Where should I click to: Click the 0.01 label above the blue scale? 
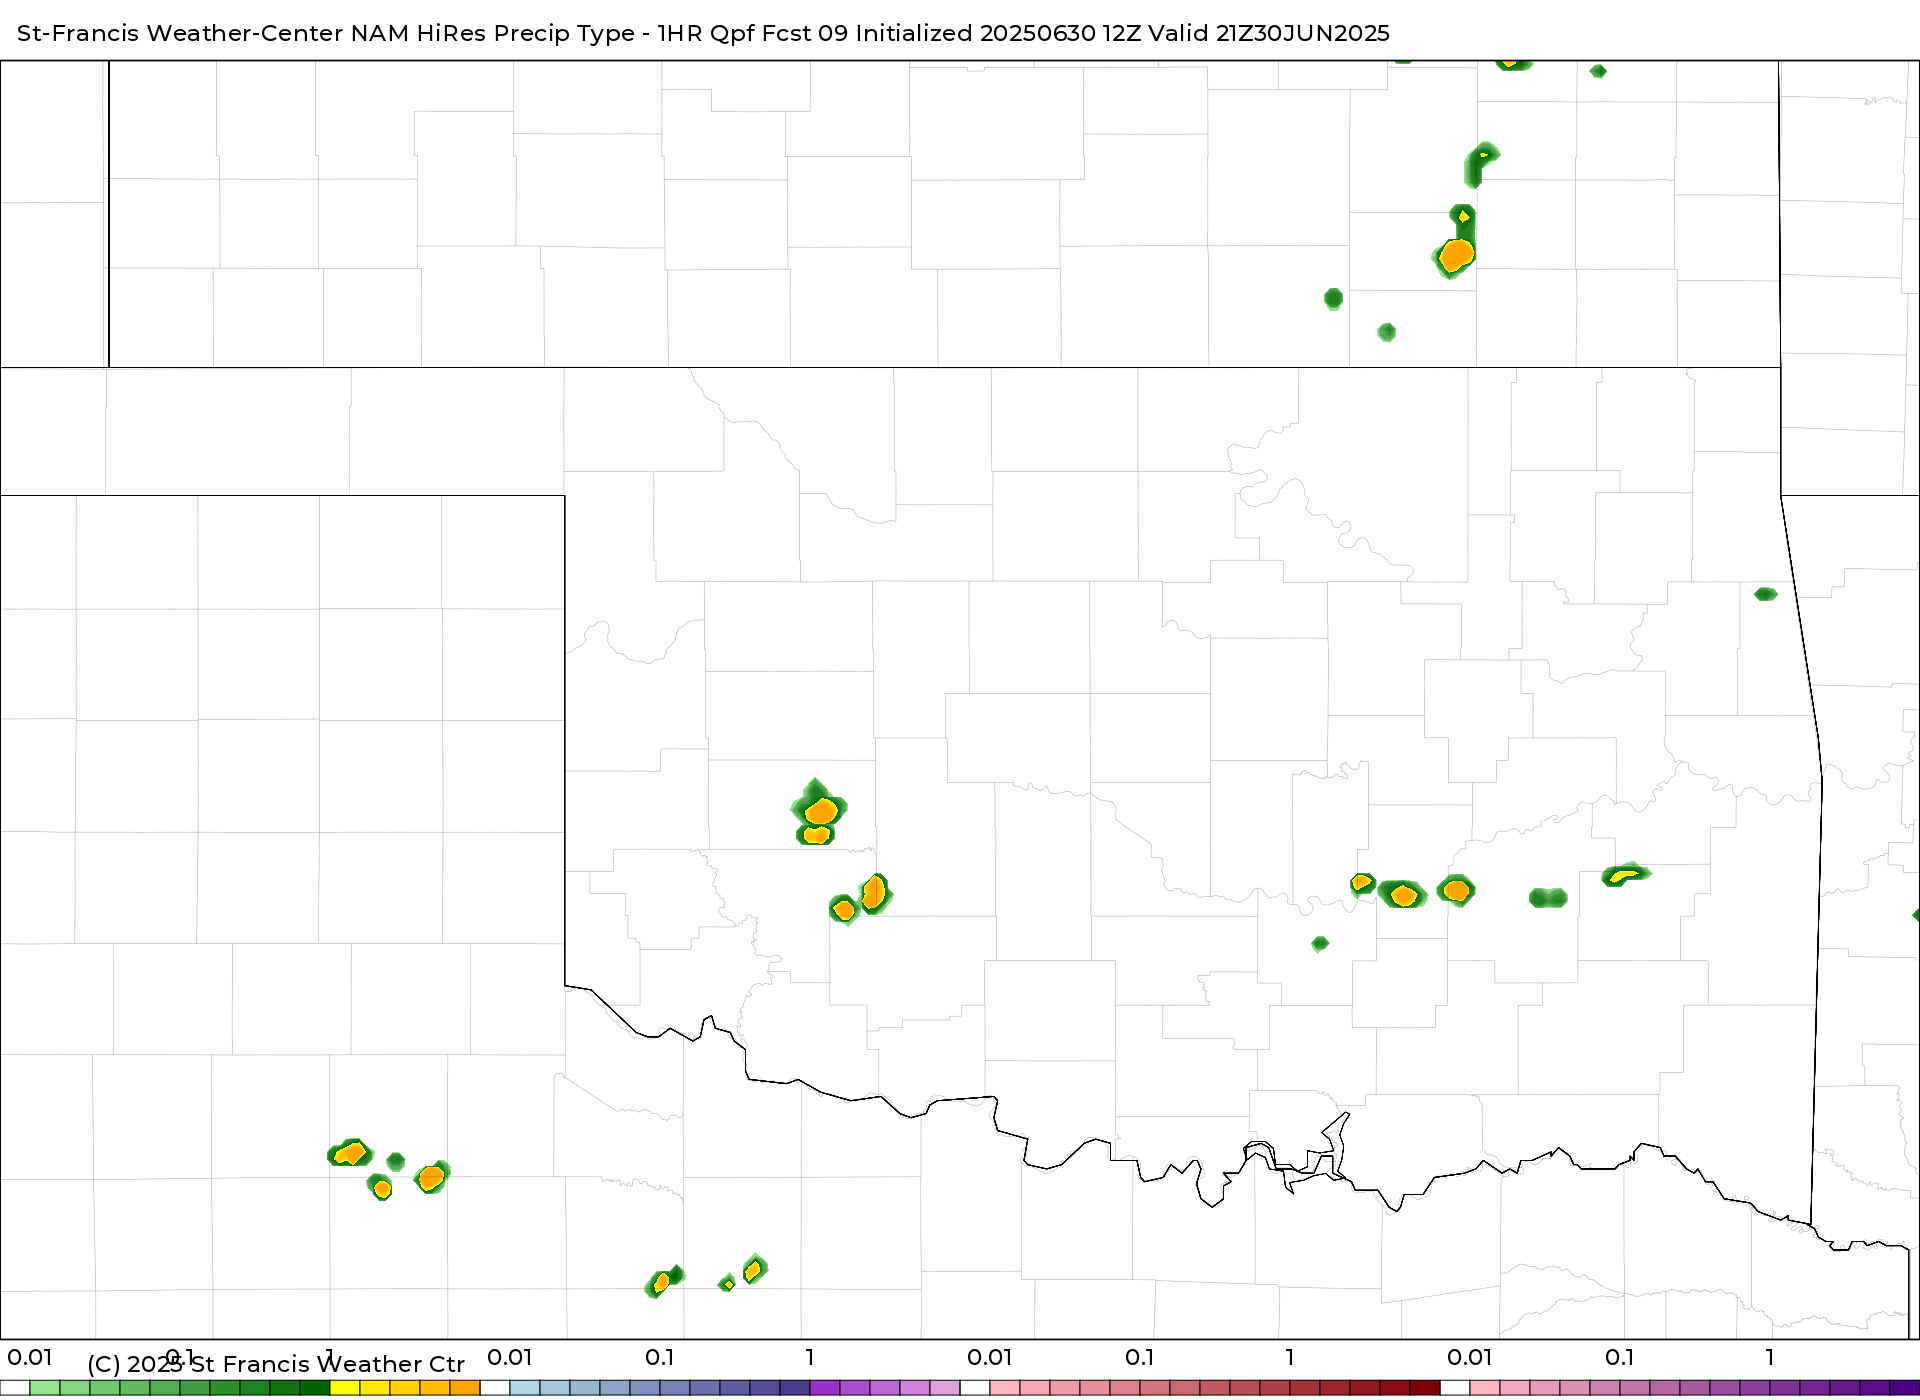[510, 1357]
